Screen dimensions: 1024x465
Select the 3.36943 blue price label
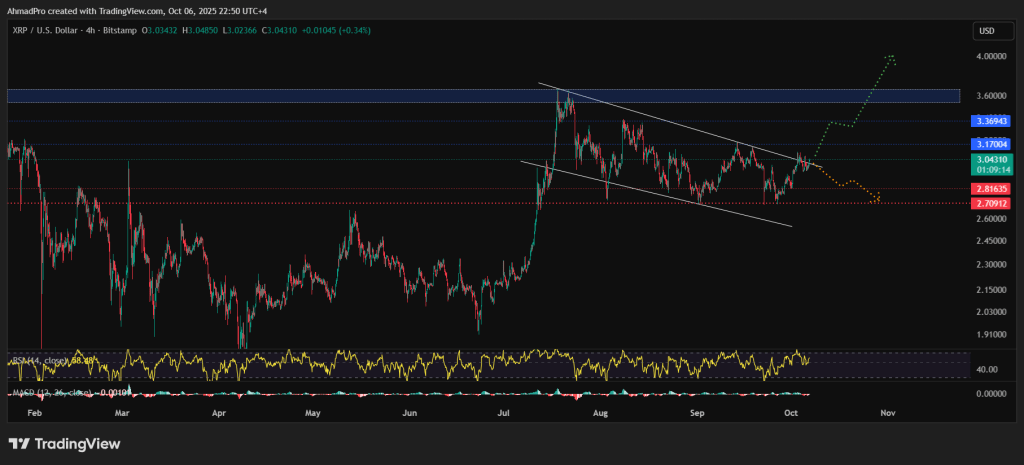[x=991, y=121]
